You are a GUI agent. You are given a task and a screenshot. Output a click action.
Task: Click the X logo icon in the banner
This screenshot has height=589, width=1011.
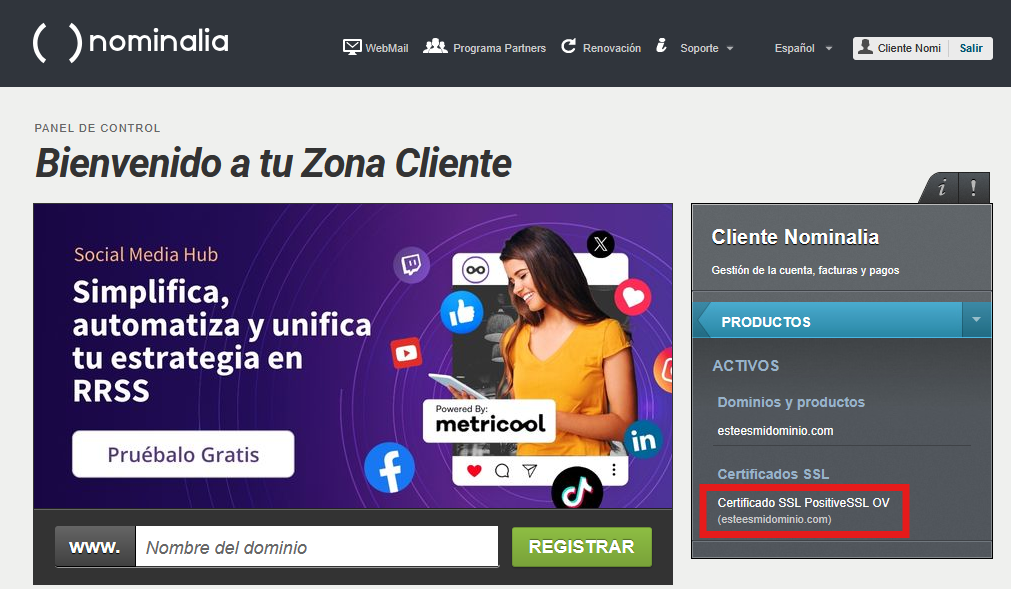pos(600,244)
